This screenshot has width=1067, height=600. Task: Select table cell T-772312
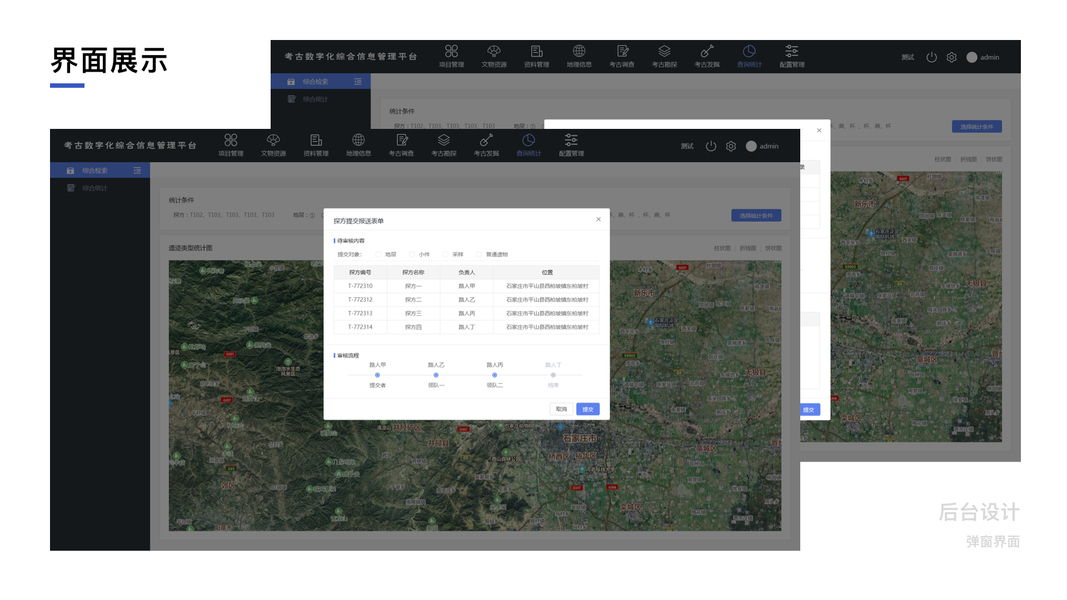[360, 300]
